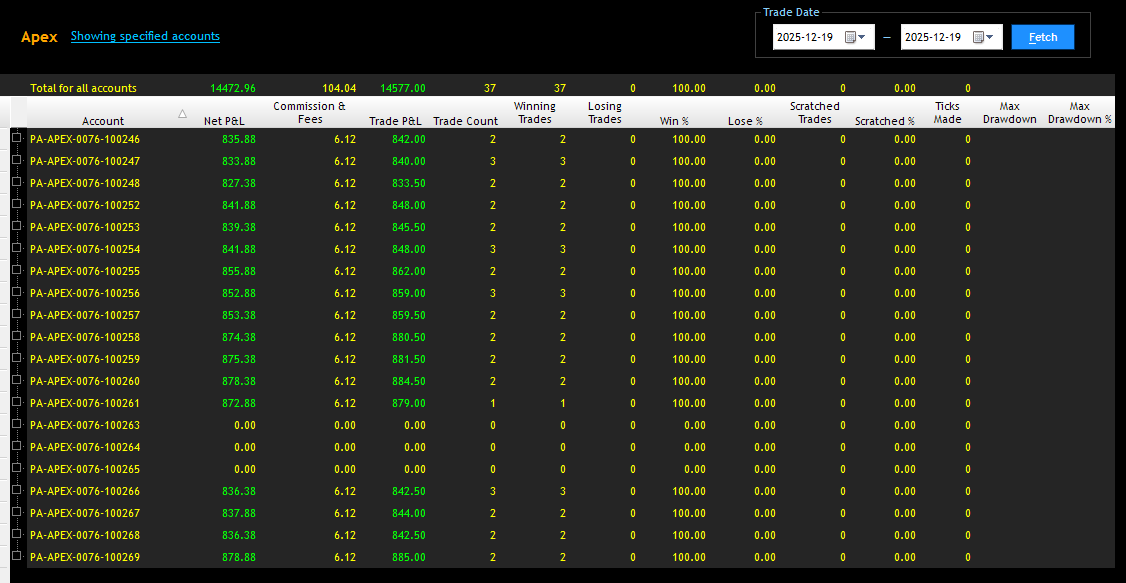
Task: Expand row PA-APEX-0076-100258
Action: click(x=16, y=336)
